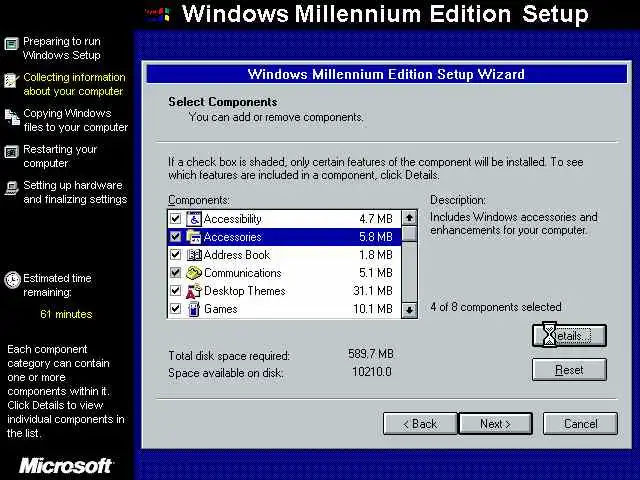Click the Collecting information step icon

point(11,80)
